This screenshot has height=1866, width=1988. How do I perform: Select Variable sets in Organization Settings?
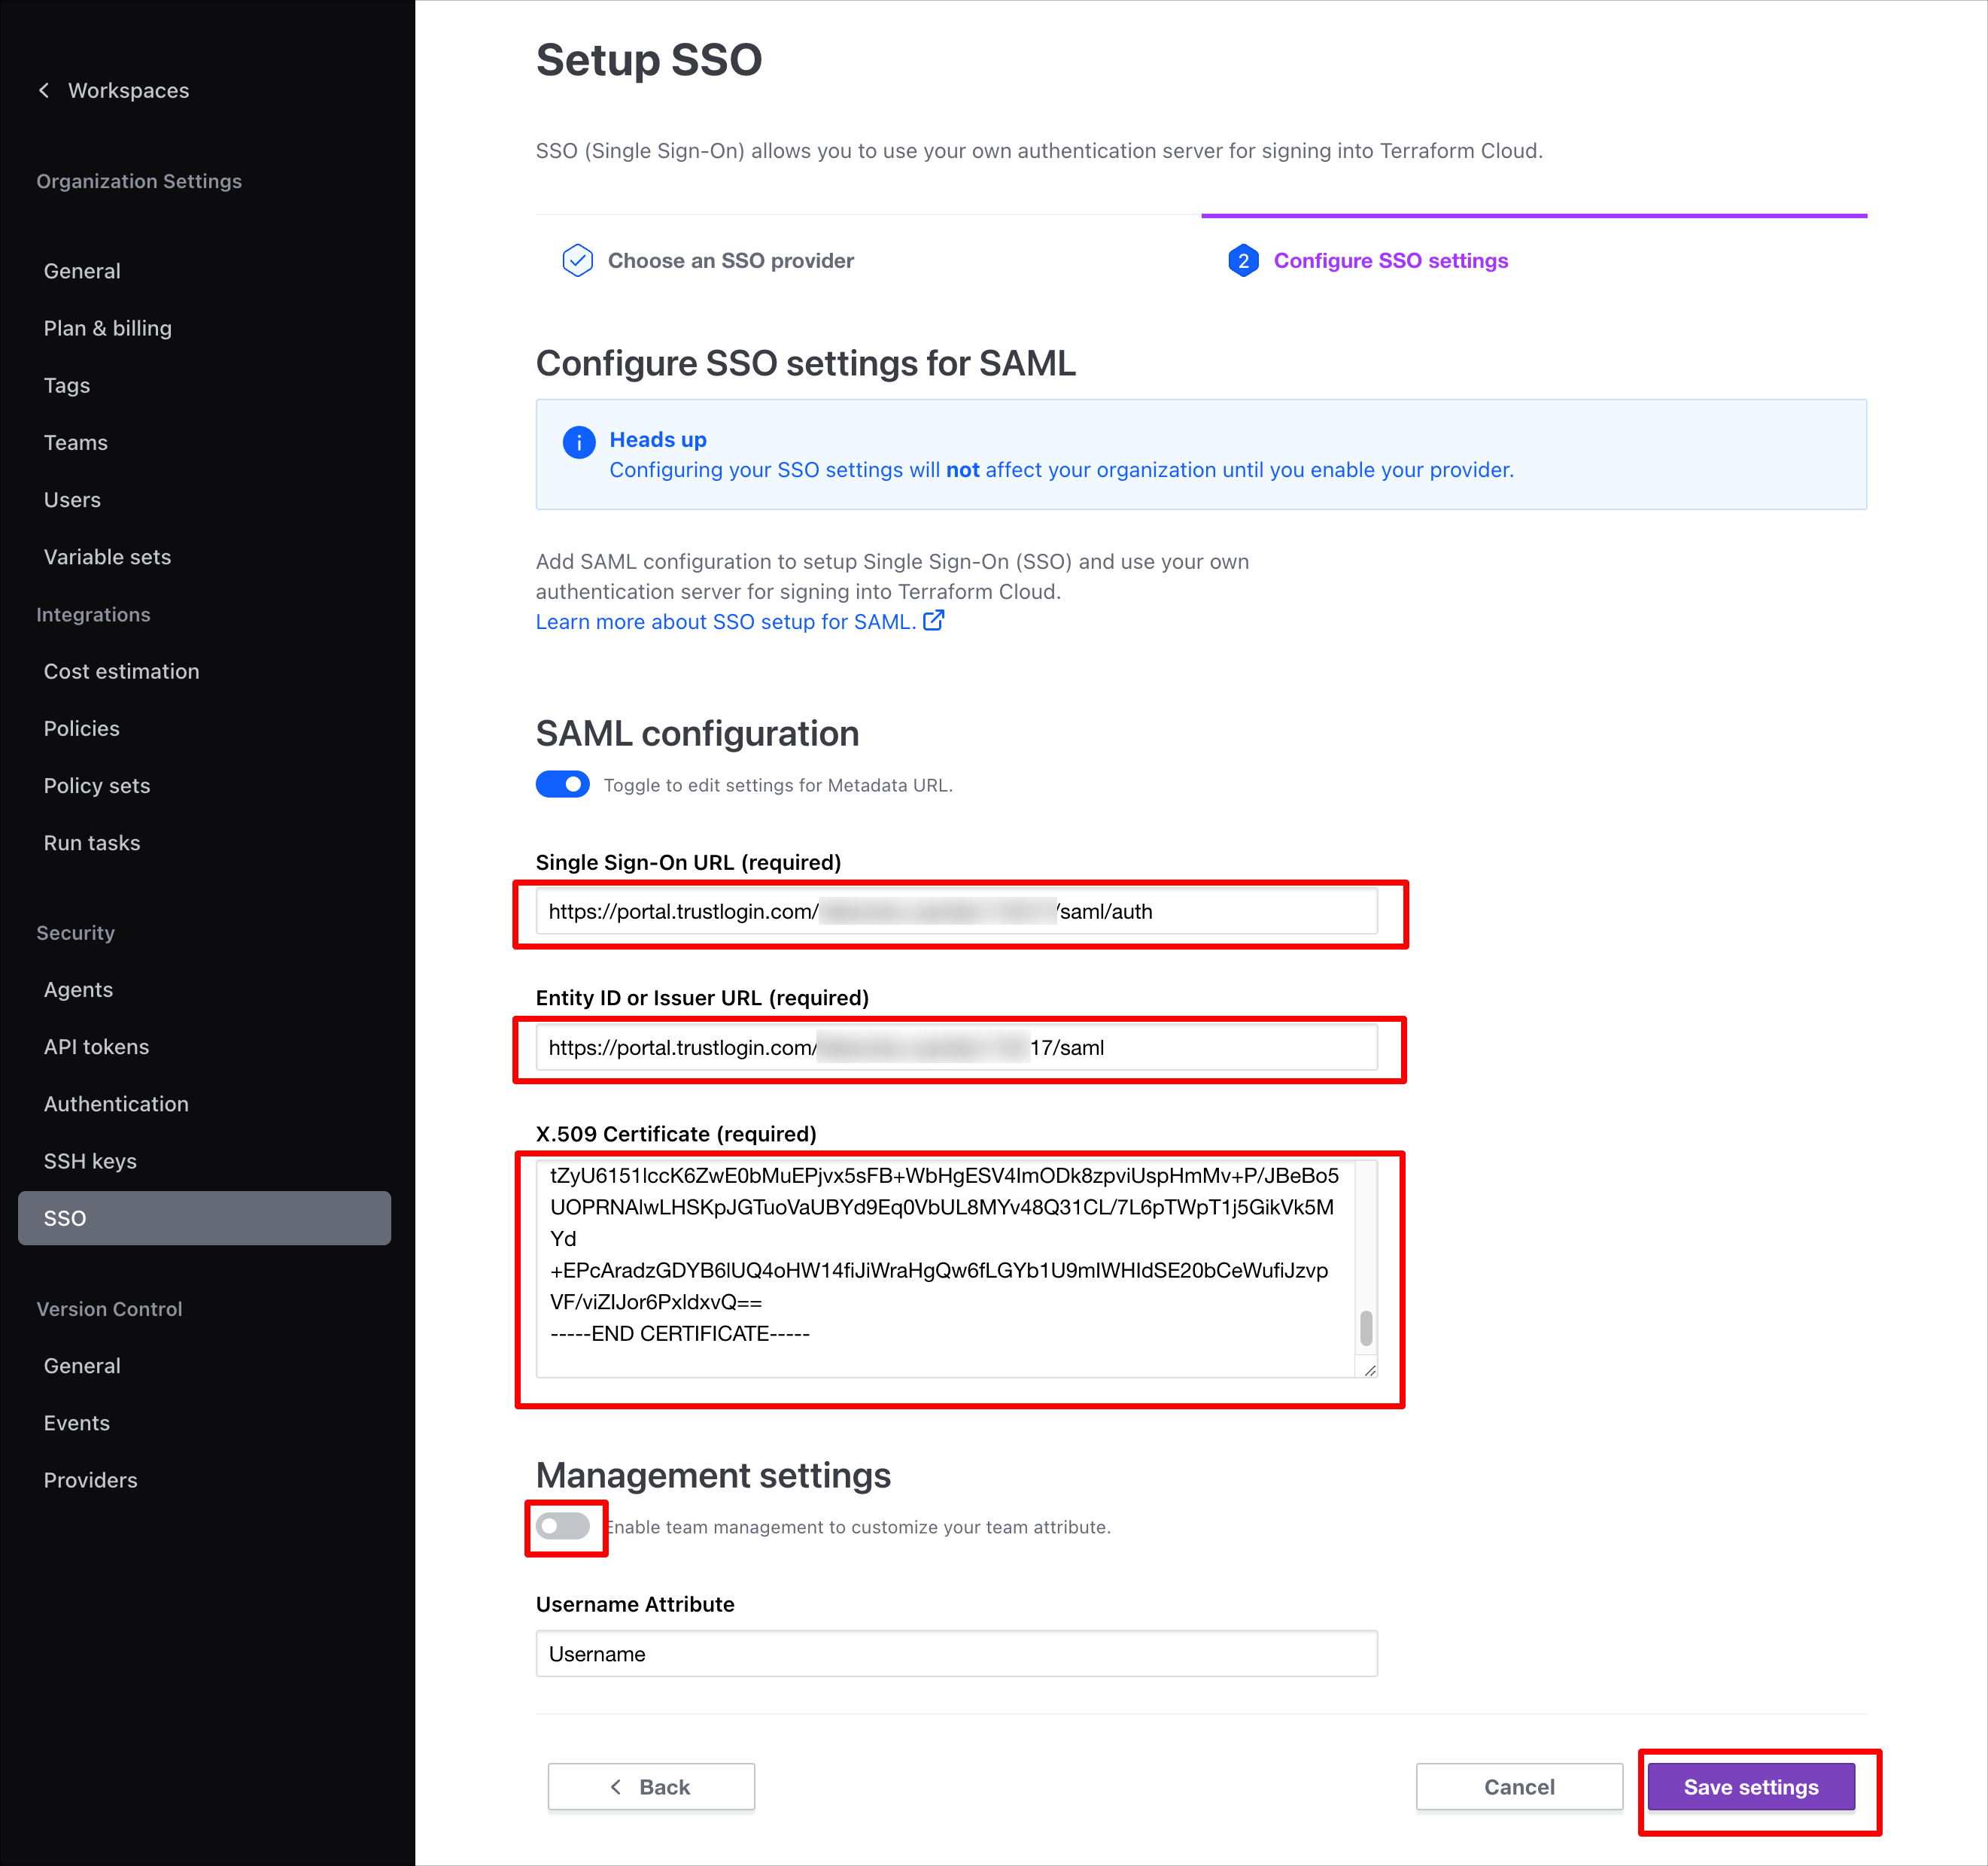coord(107,556)
